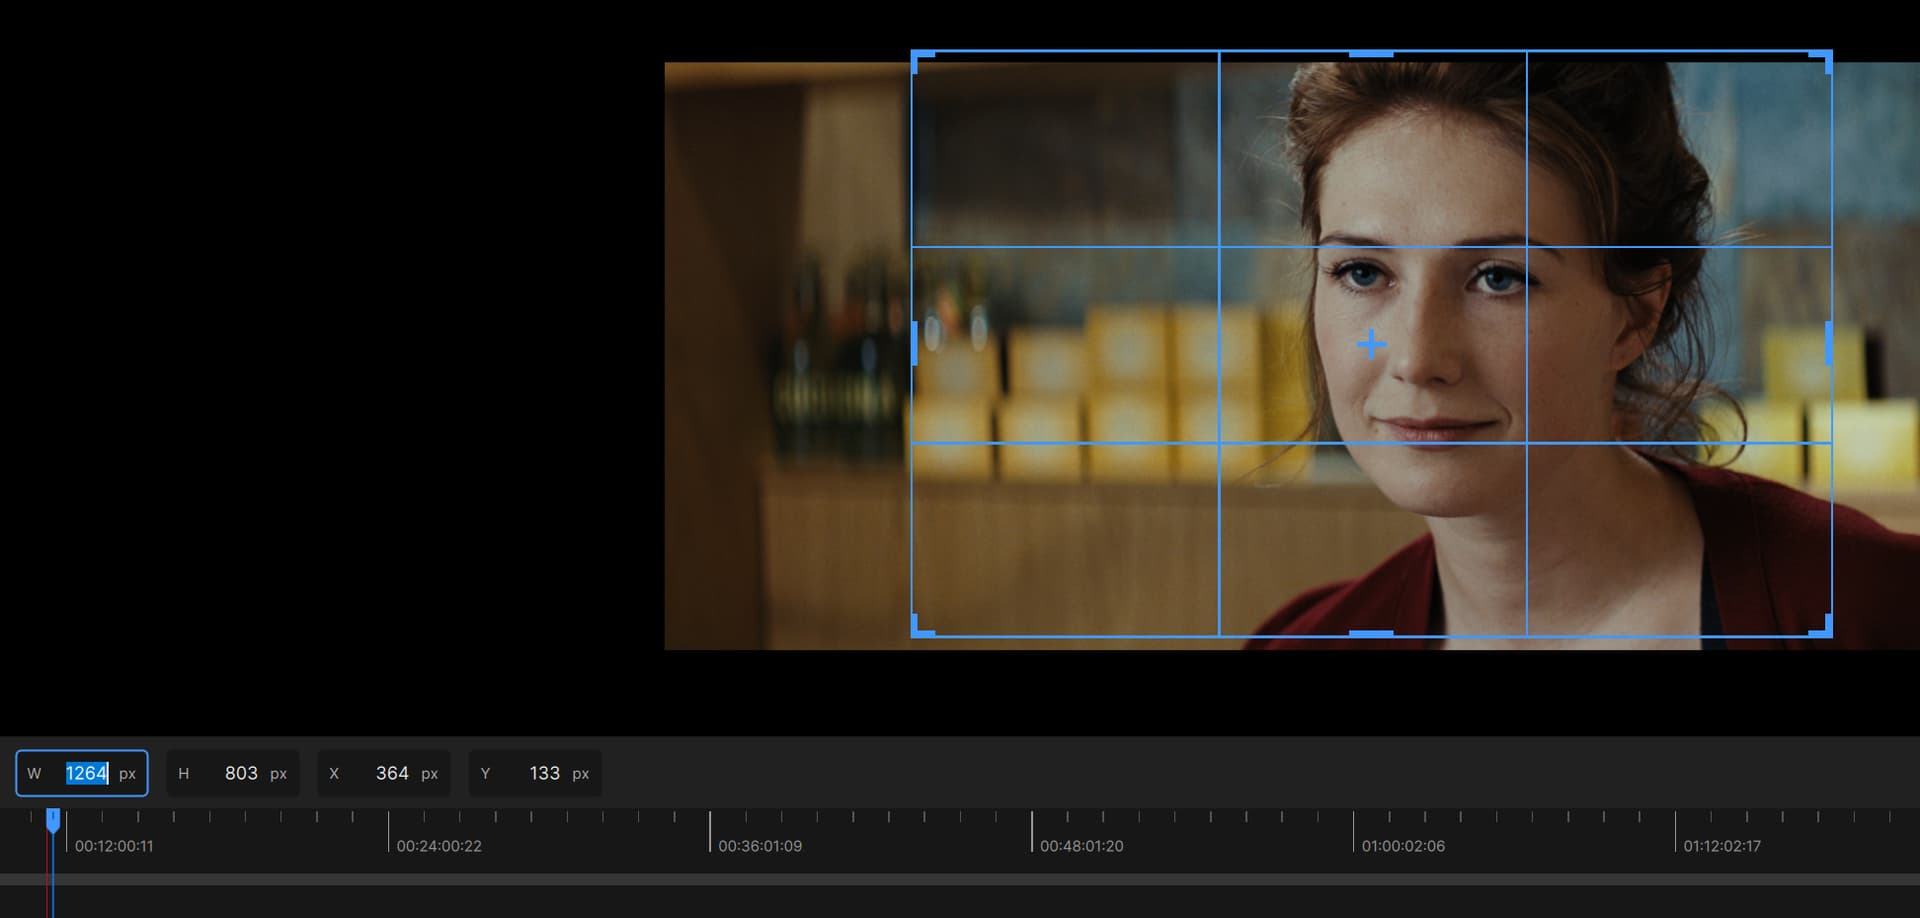Click the crop center crosshair marker
Screen dimensions: 1920x918
[x=1371, y=344]
